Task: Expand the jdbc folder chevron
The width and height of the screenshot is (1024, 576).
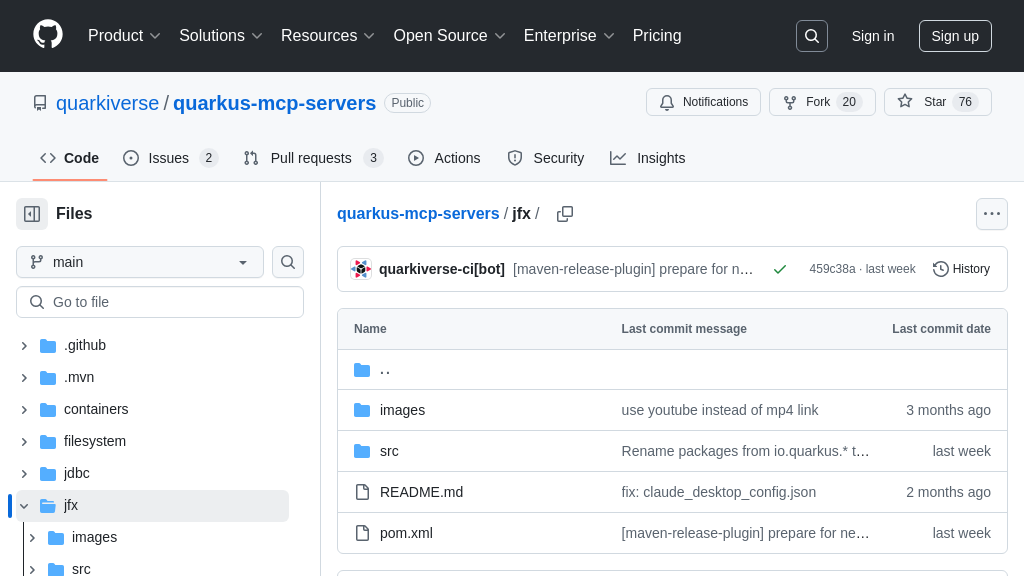Action: (x=24, y=473)
